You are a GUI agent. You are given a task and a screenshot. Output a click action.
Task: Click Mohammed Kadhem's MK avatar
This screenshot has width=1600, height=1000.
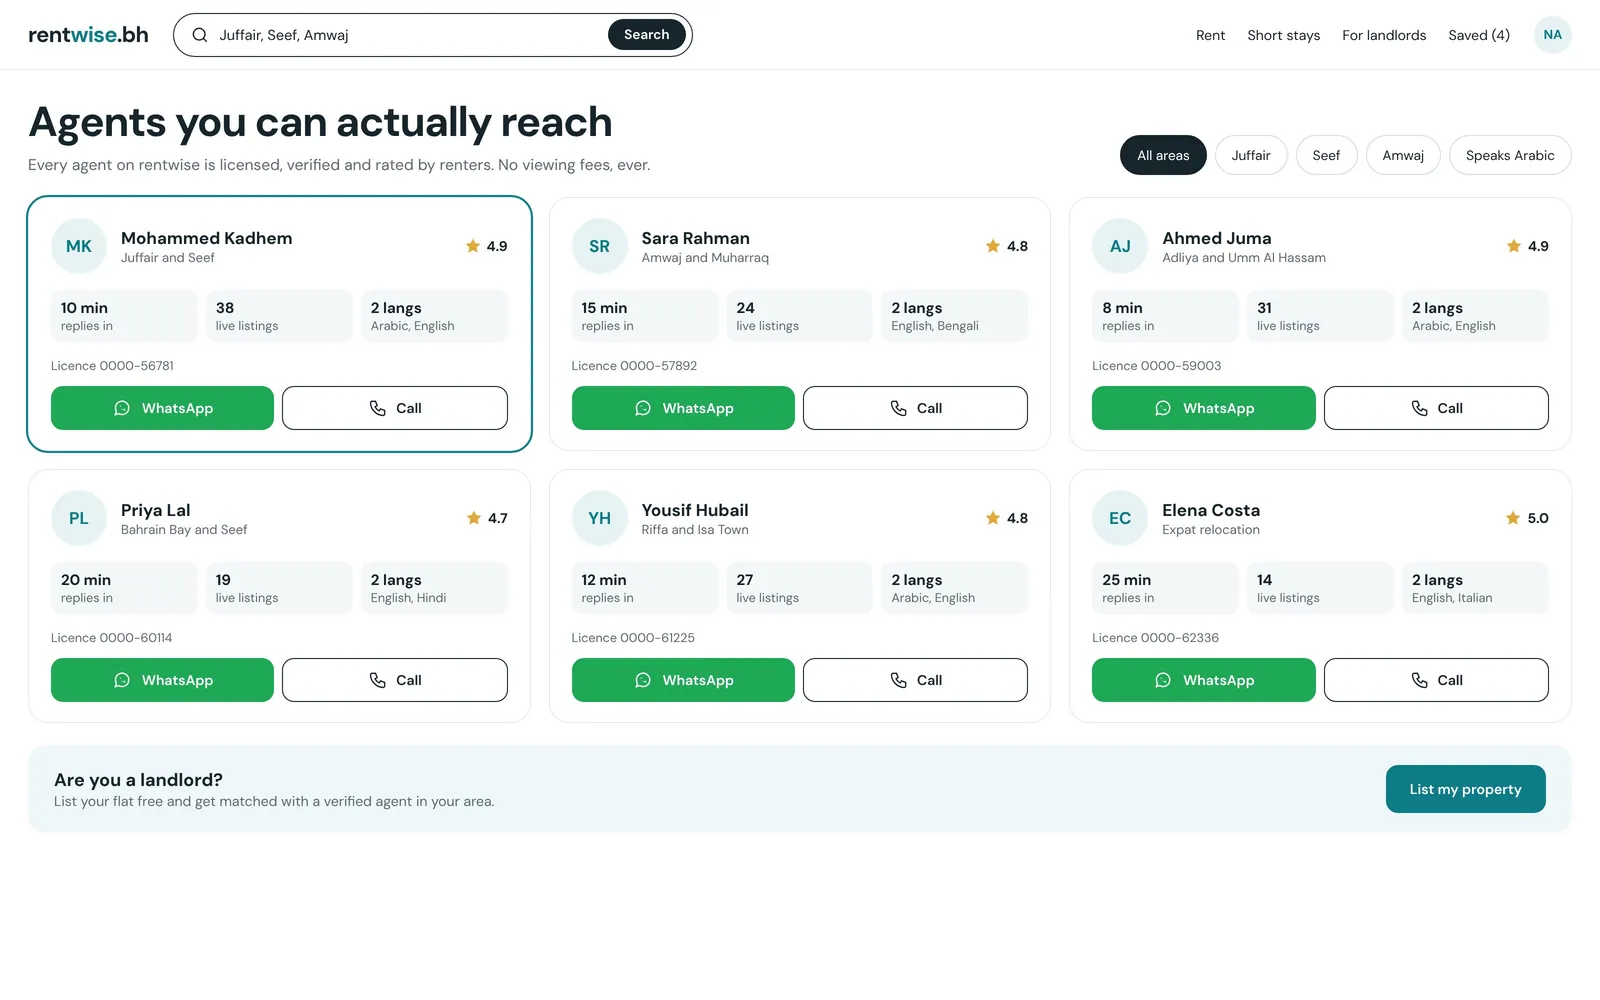point(79,246)
